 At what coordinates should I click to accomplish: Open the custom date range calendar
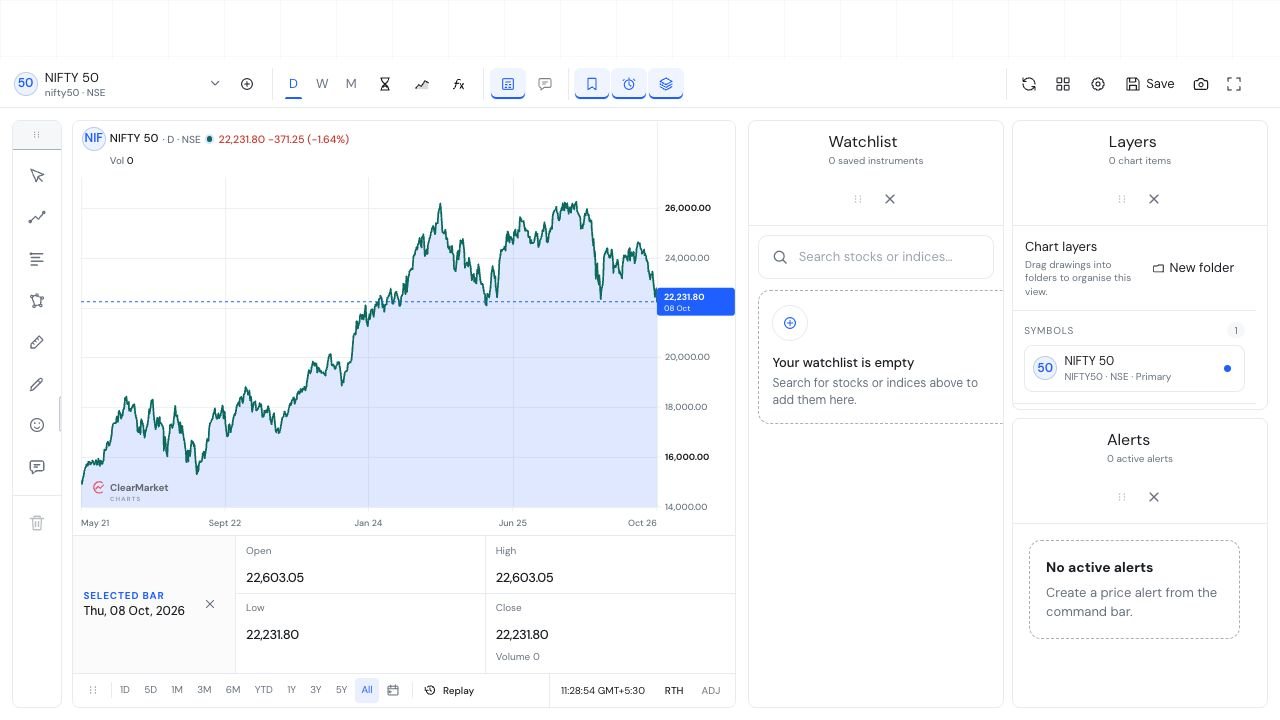click(x=393, y=690)
